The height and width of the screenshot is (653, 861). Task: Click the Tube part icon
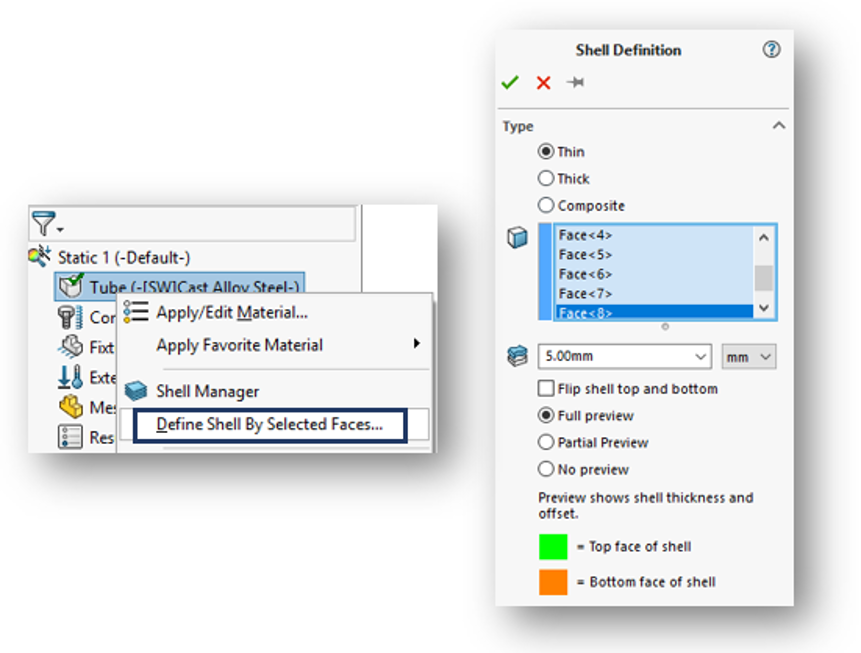click(71, 285)
